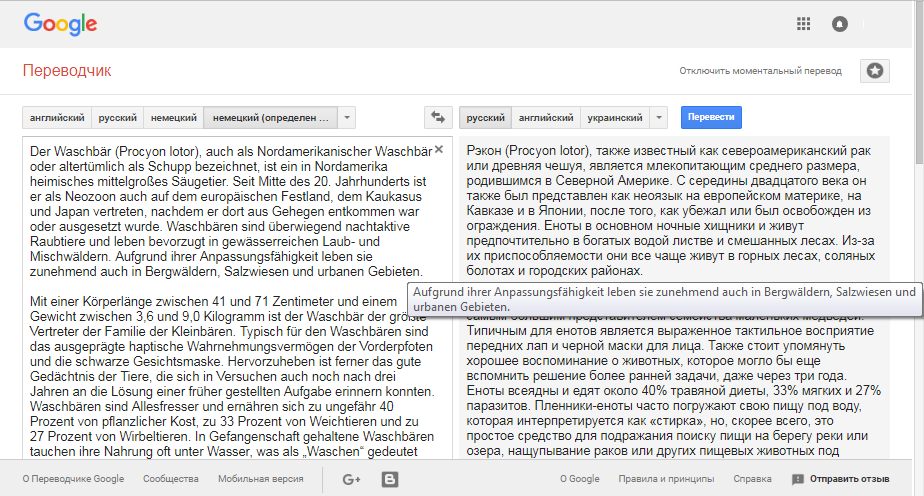Select русский as target language
The image size is (924, 496).
pos(486,117)
